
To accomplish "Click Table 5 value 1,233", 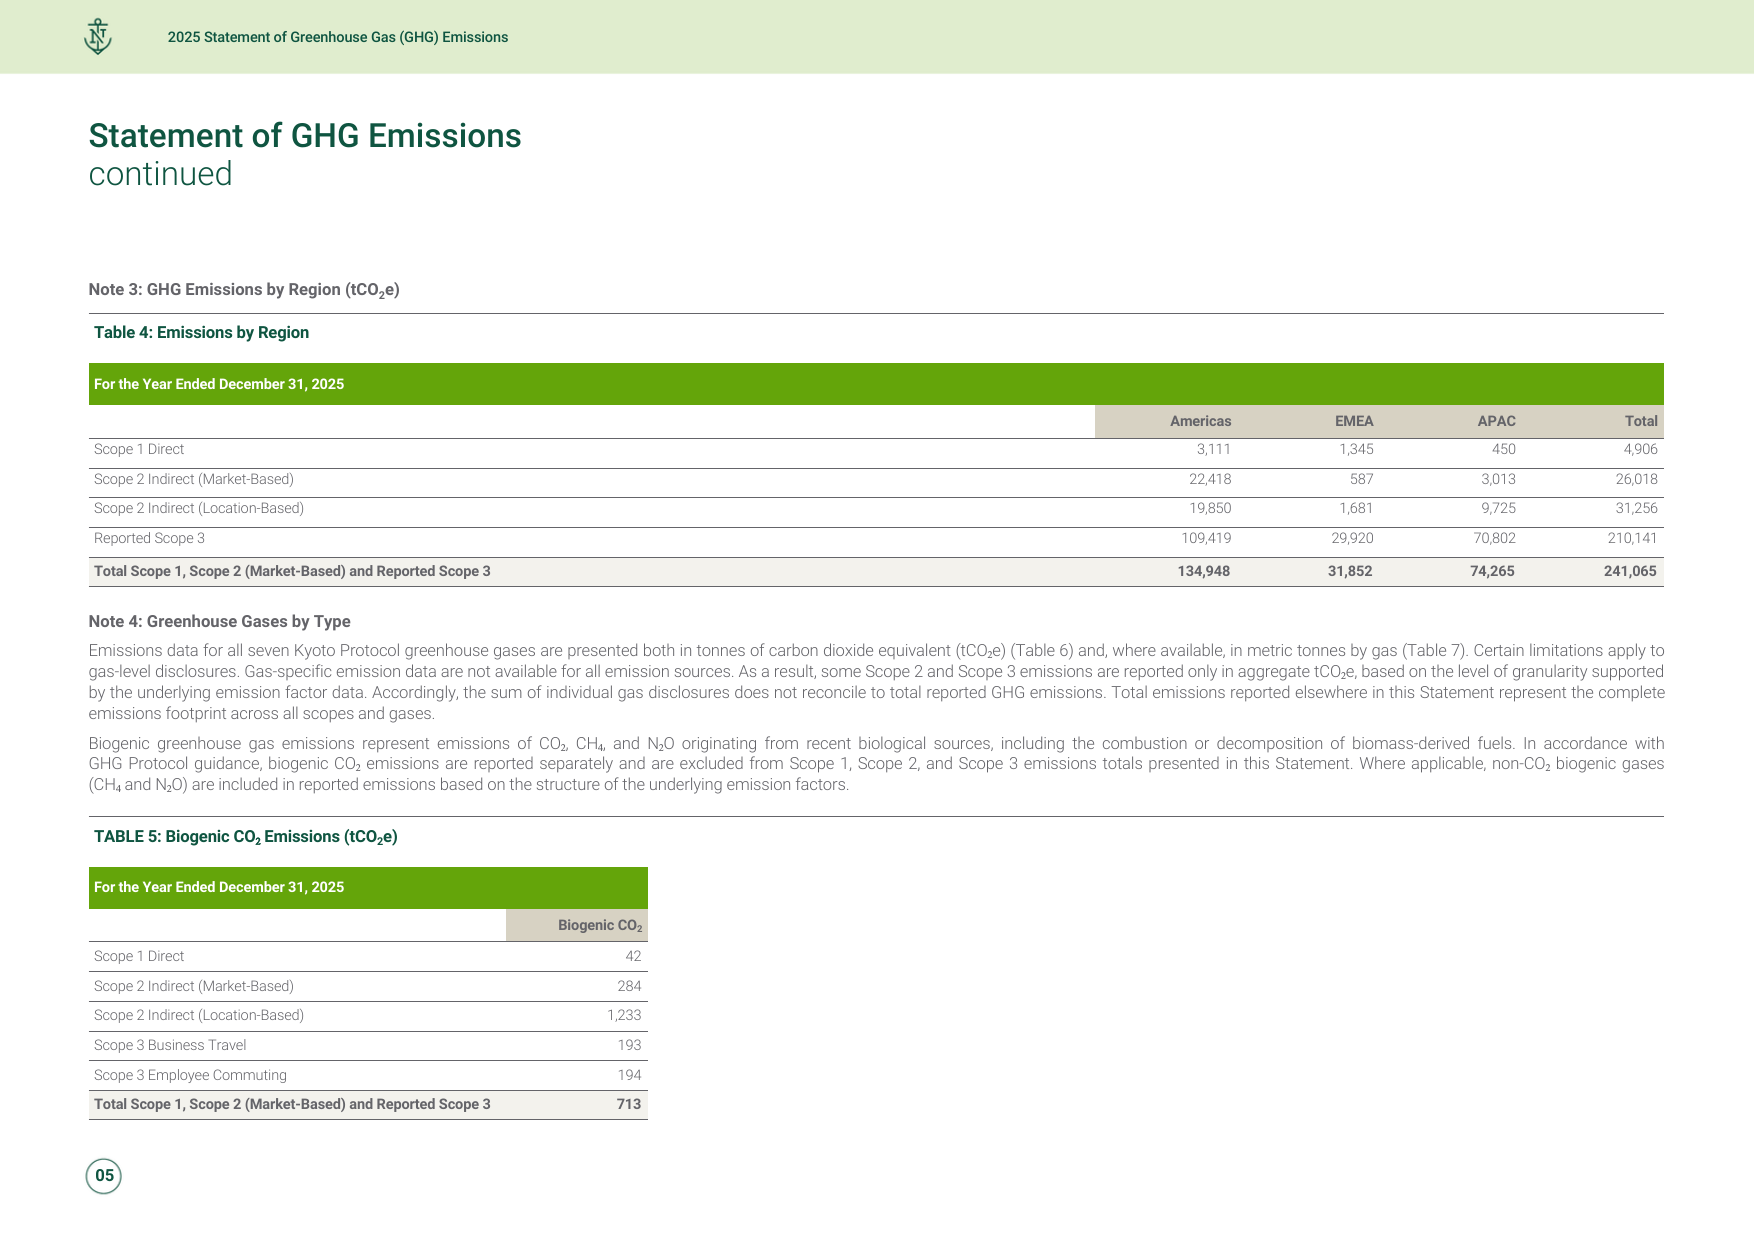I will tap(624, 1016).
